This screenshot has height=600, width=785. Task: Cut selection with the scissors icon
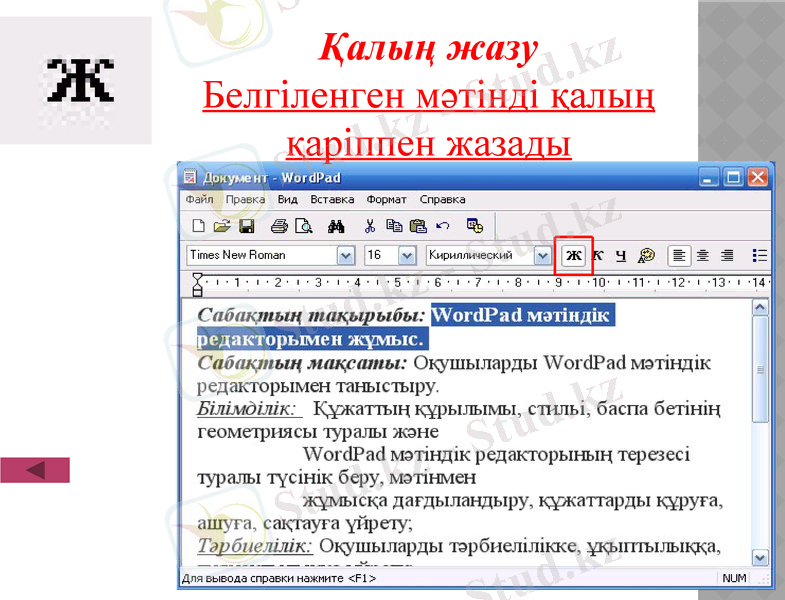pyautogui.click(x=370, y=226)
